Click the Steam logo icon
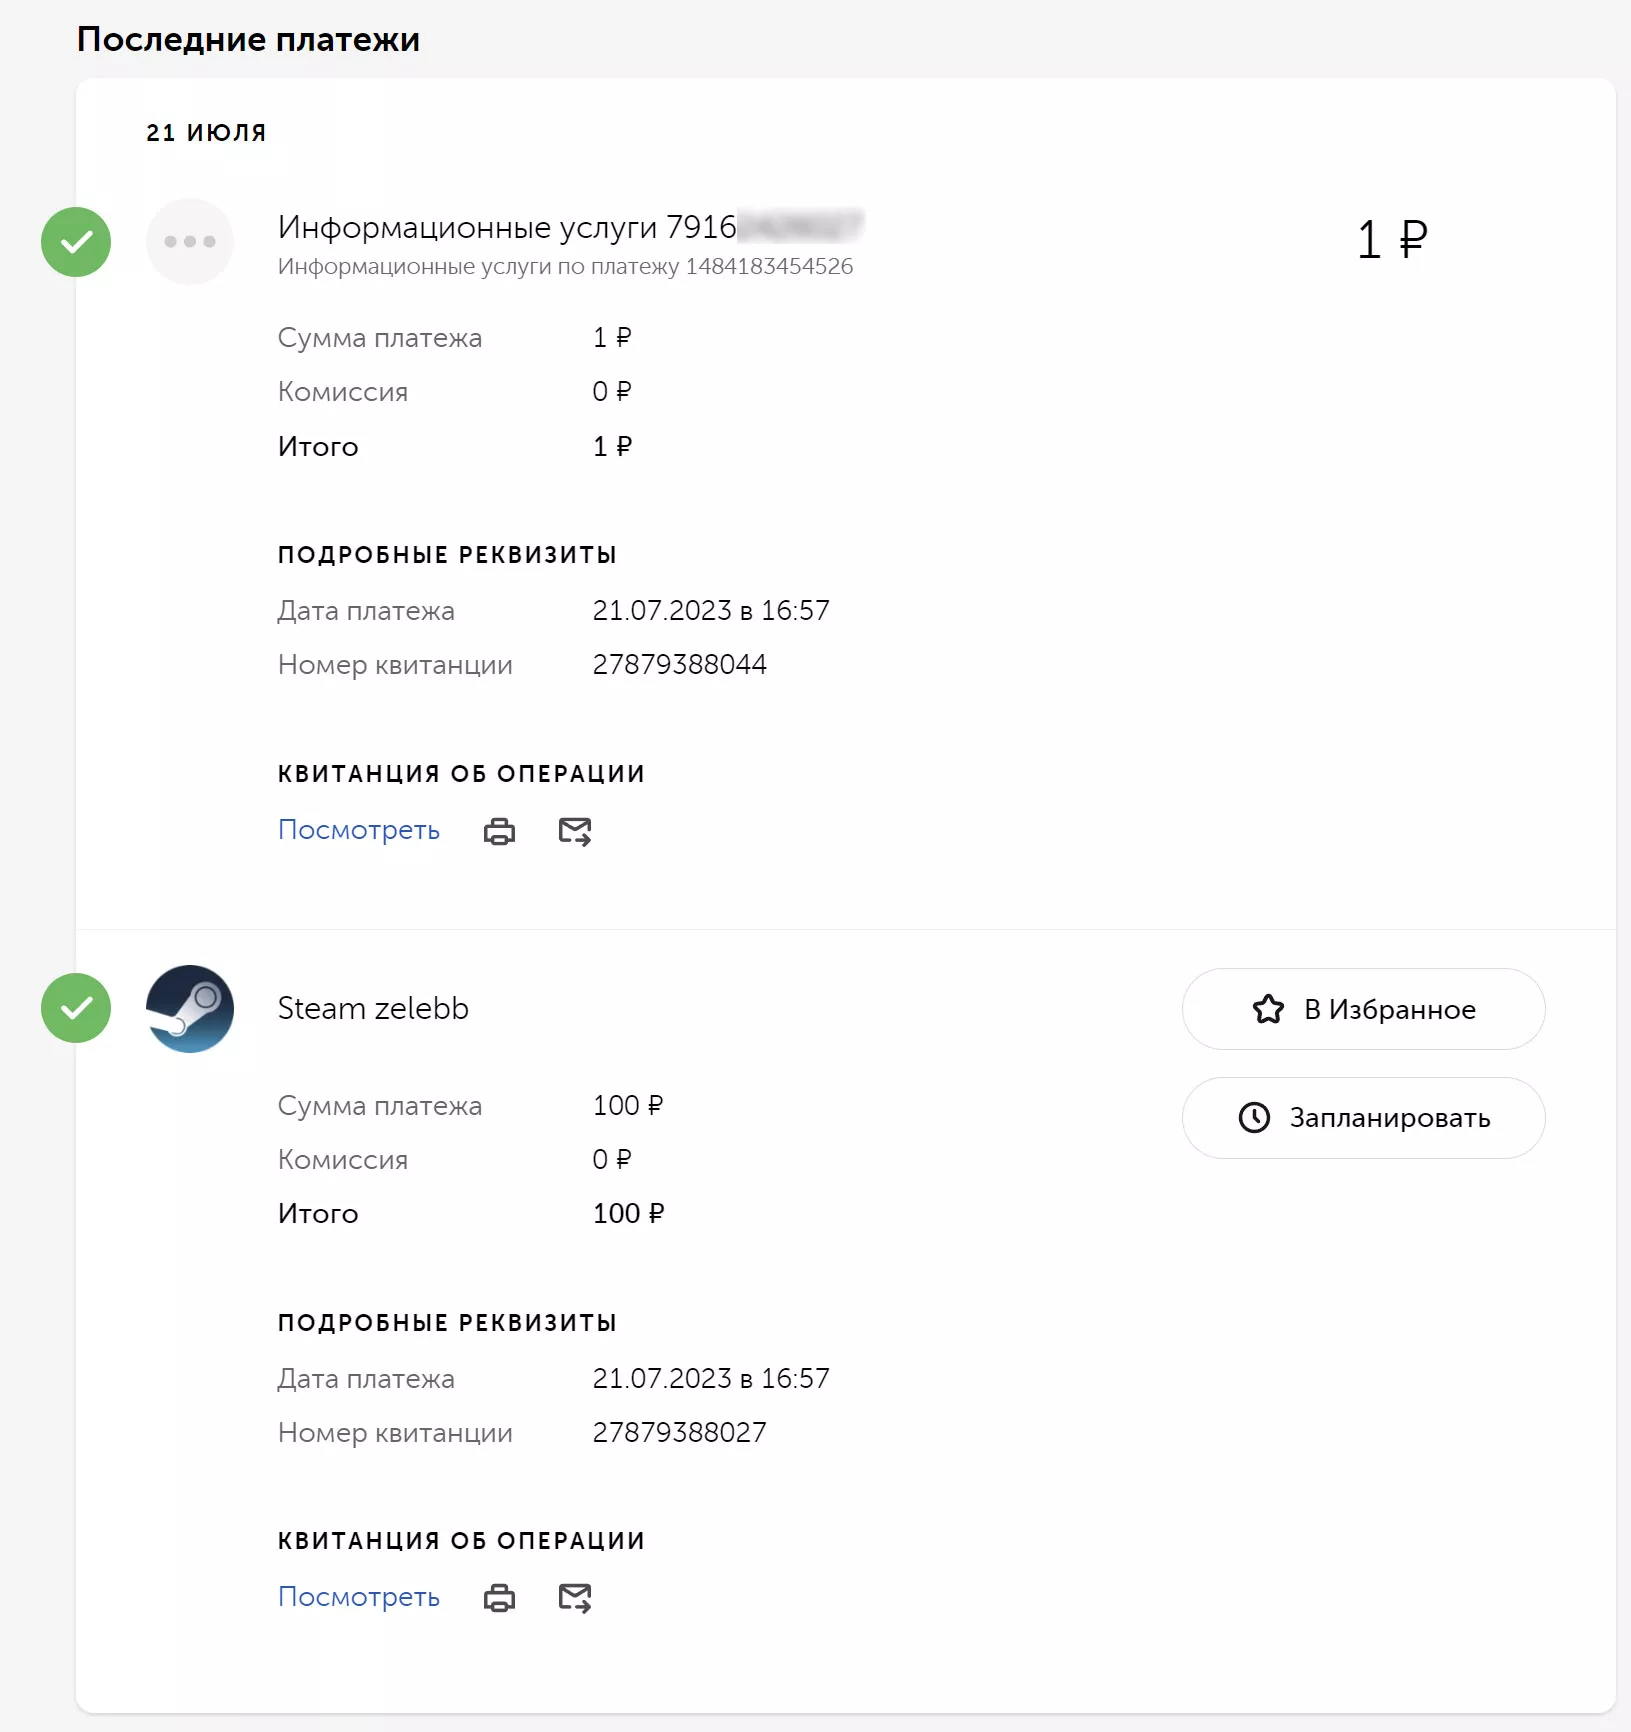The width and height of the screenshot is (1631, 1732). [190, 1008]
